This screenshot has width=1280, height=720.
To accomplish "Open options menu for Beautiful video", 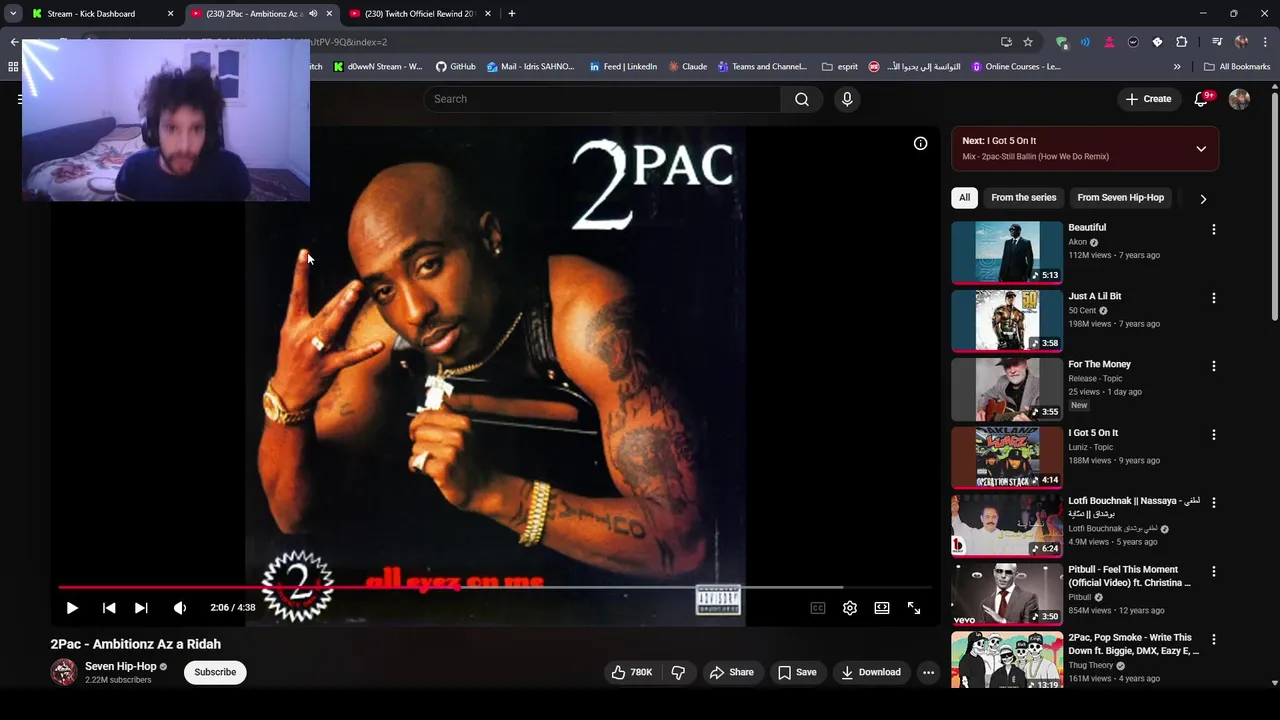I will click(x=1214, y=230).
